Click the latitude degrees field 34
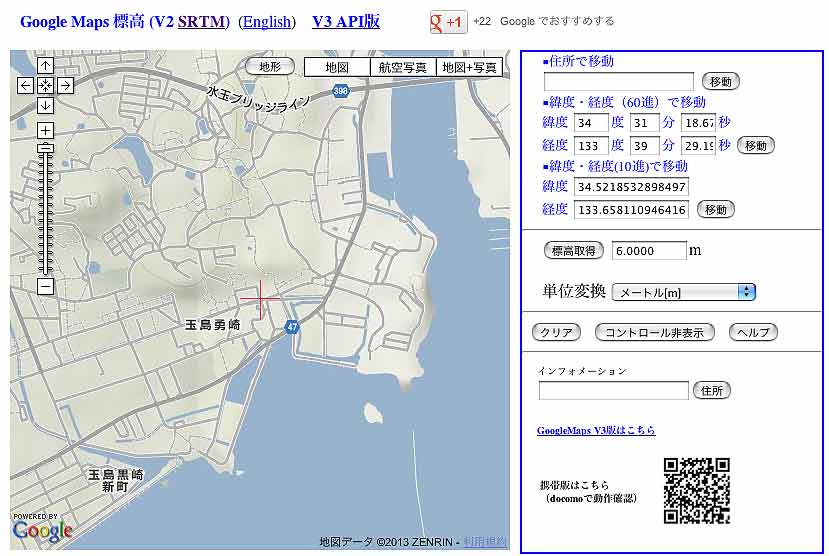Screen dimensions: 829x556 591,123
